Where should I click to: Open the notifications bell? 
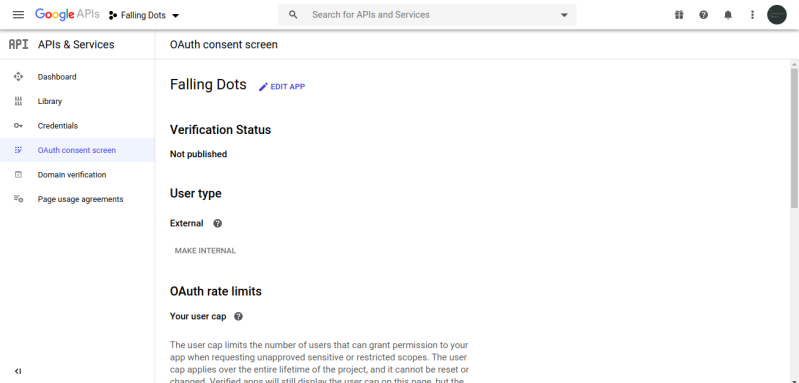(x=728, y=15)
